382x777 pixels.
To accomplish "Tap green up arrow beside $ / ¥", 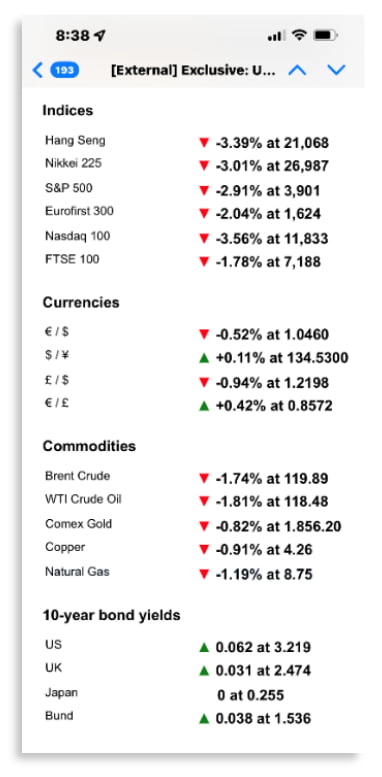I will pyautogui.click(x=204, y=358).
